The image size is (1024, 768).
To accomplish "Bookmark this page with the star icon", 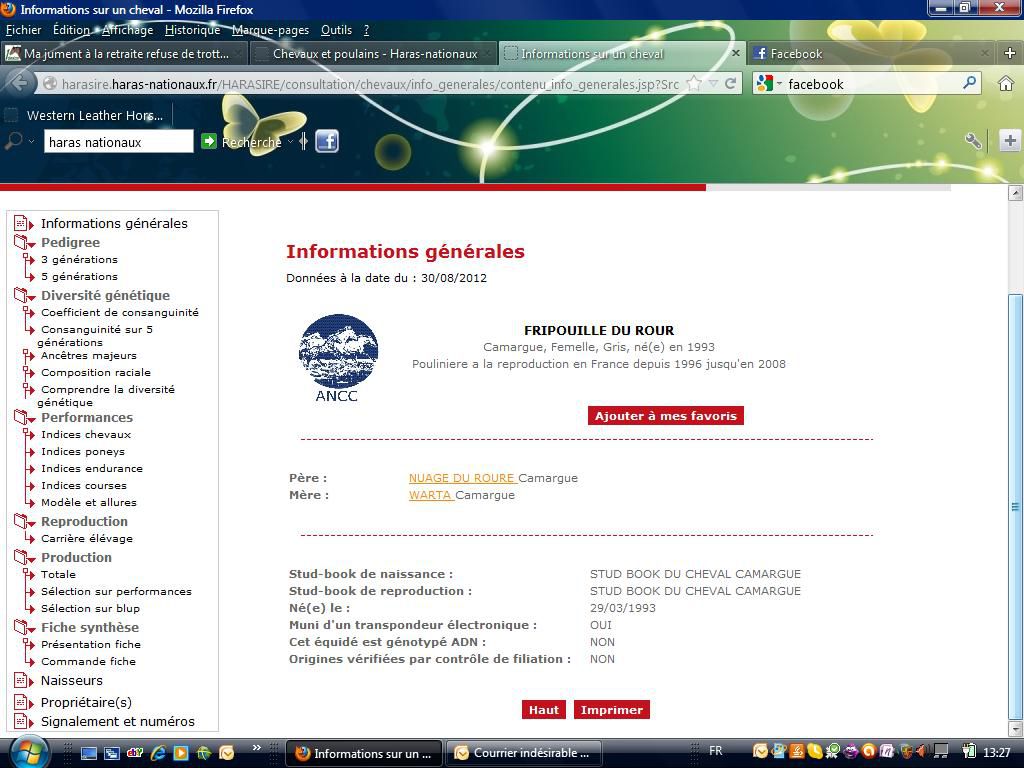I will point(694,84).
